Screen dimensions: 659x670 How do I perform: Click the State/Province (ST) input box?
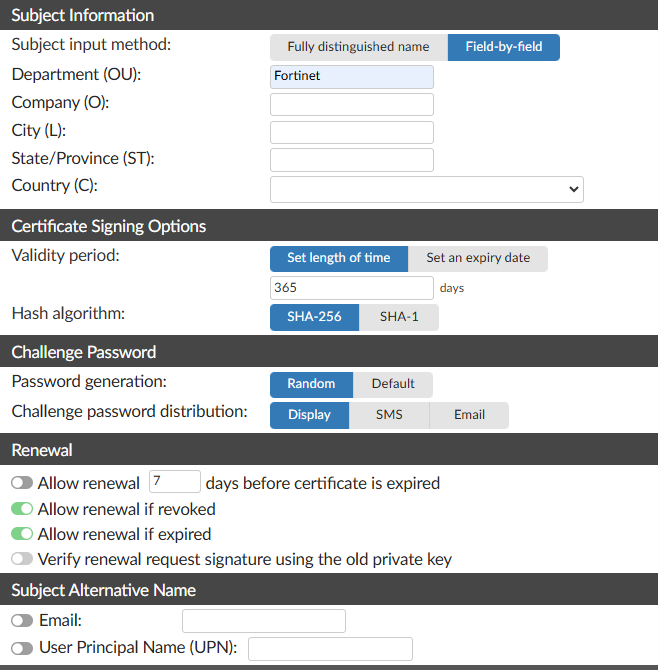(x=352, y=160)
